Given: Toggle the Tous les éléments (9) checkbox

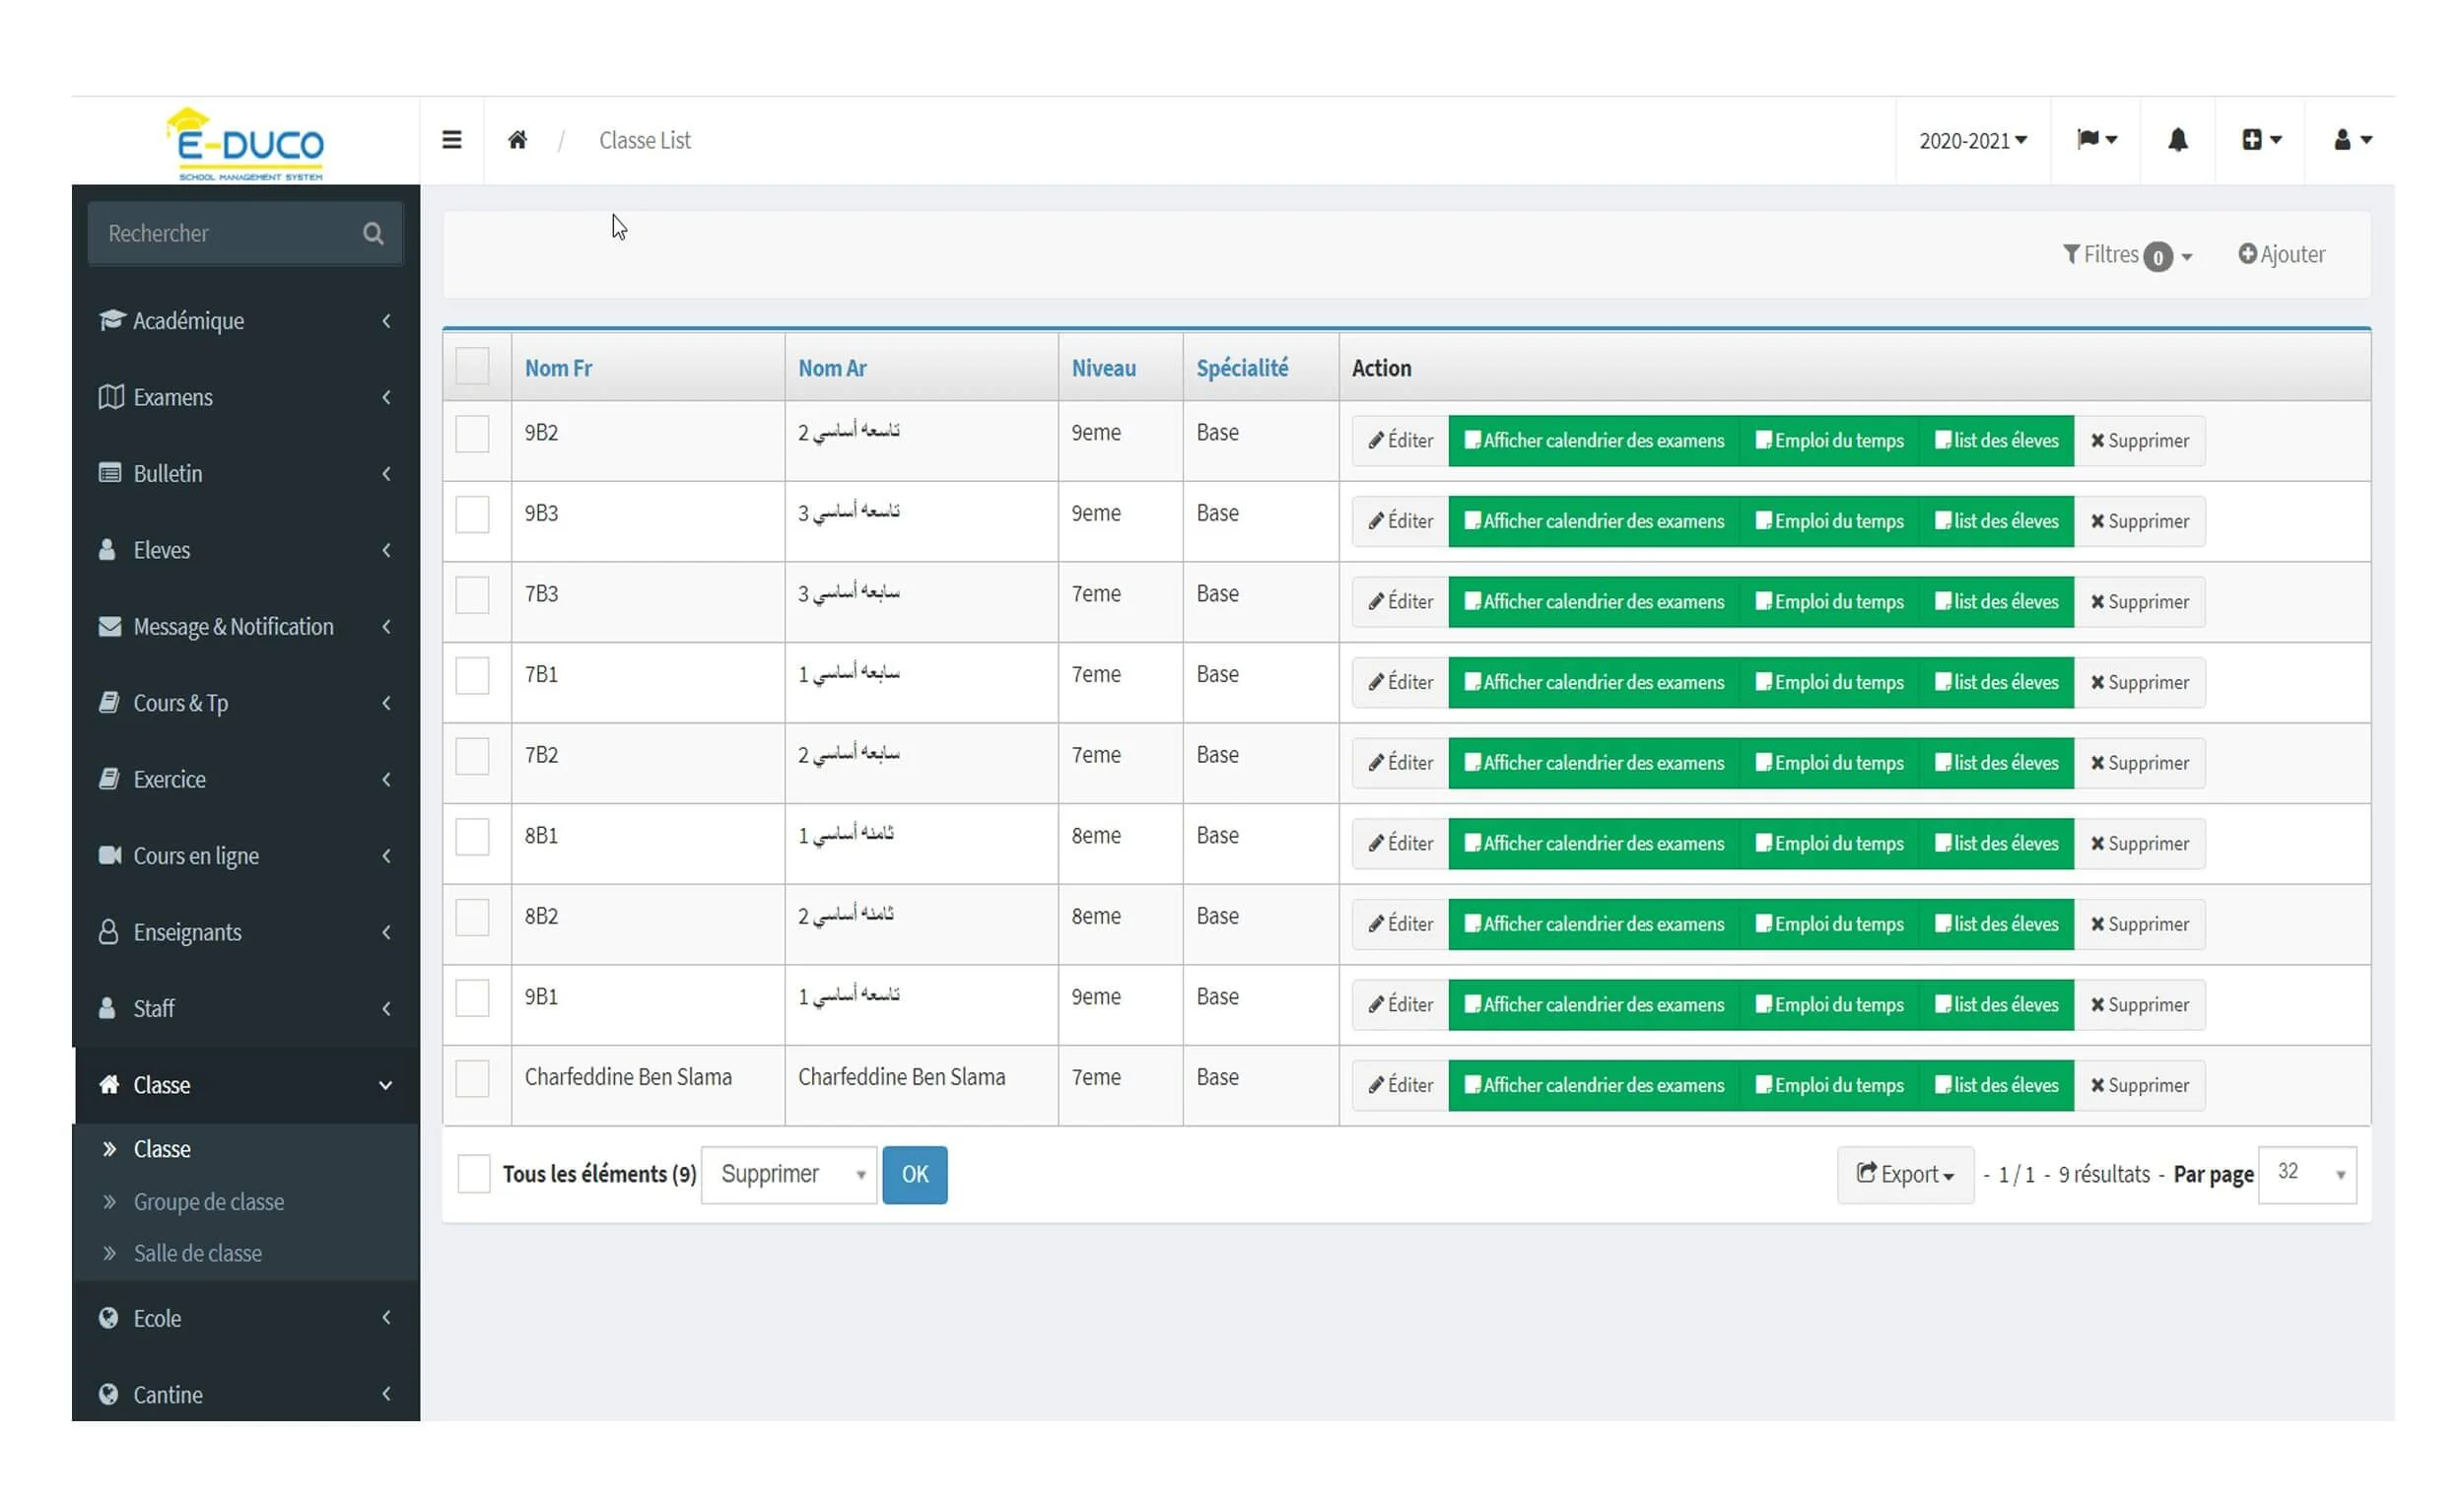Looking at the screenshot, I should [474, 1174].
